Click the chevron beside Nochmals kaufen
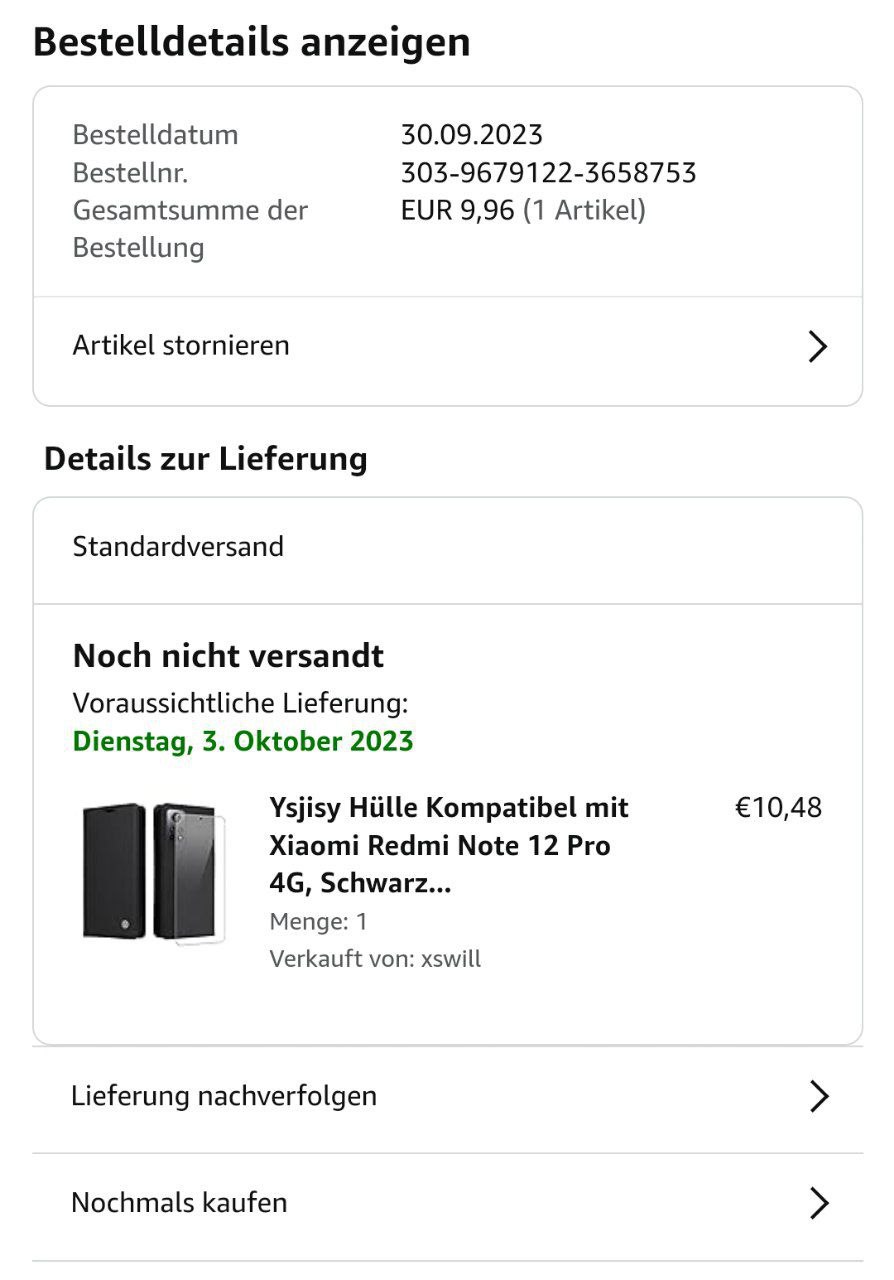Viewport: 894px width, 1280px height. (x=818, y=1203)
